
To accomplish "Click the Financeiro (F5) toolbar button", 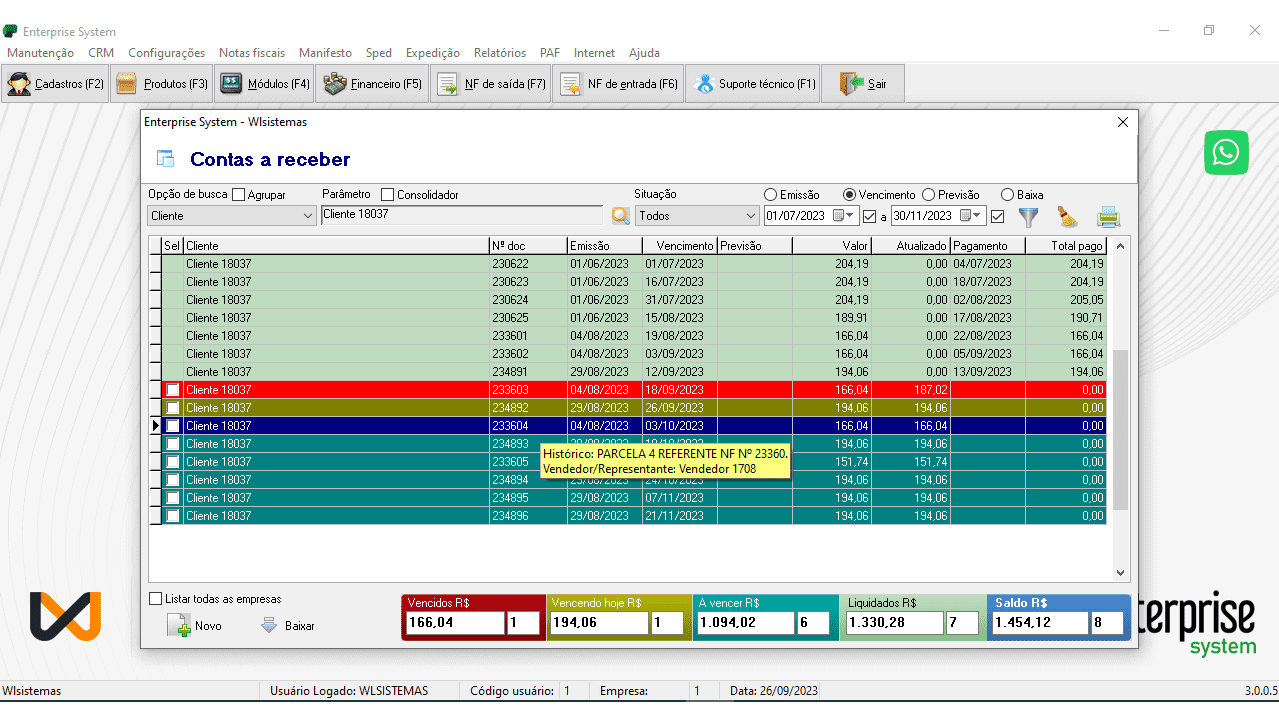I will coord(372,84).
